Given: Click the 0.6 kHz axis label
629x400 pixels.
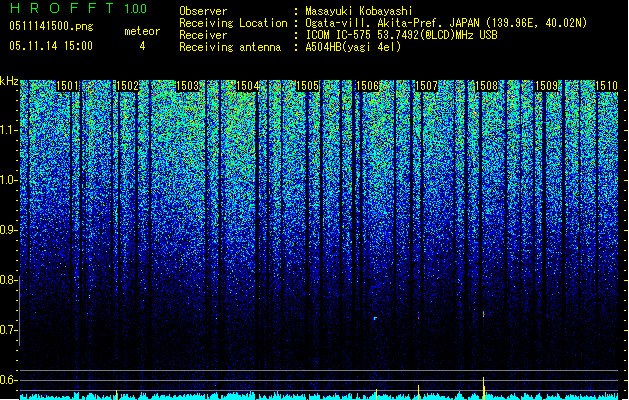Looking at the screenshot, I should (x=8, y=380).
